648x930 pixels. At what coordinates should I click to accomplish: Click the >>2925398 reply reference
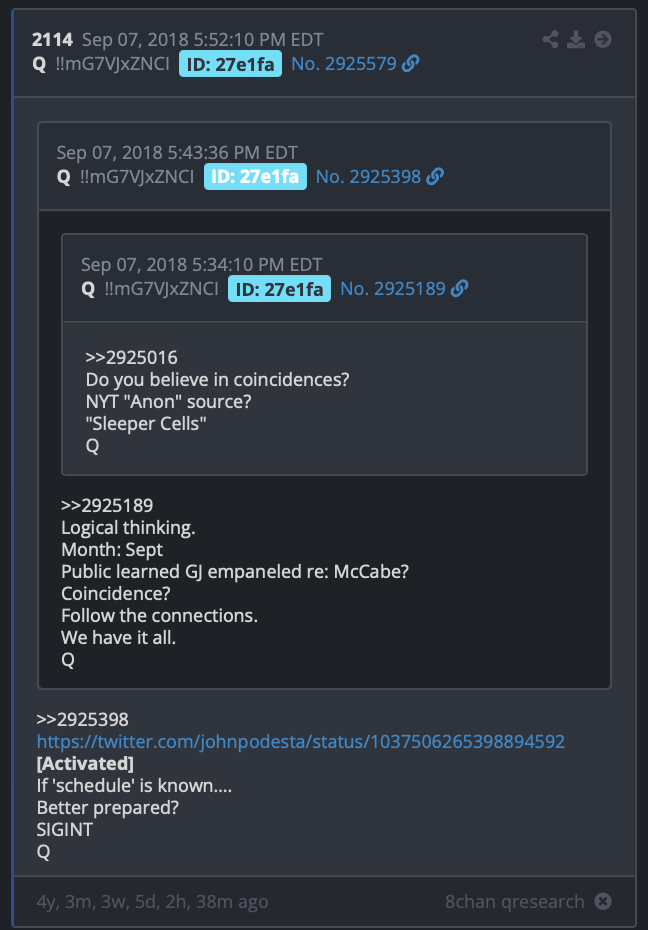(82, 719)
